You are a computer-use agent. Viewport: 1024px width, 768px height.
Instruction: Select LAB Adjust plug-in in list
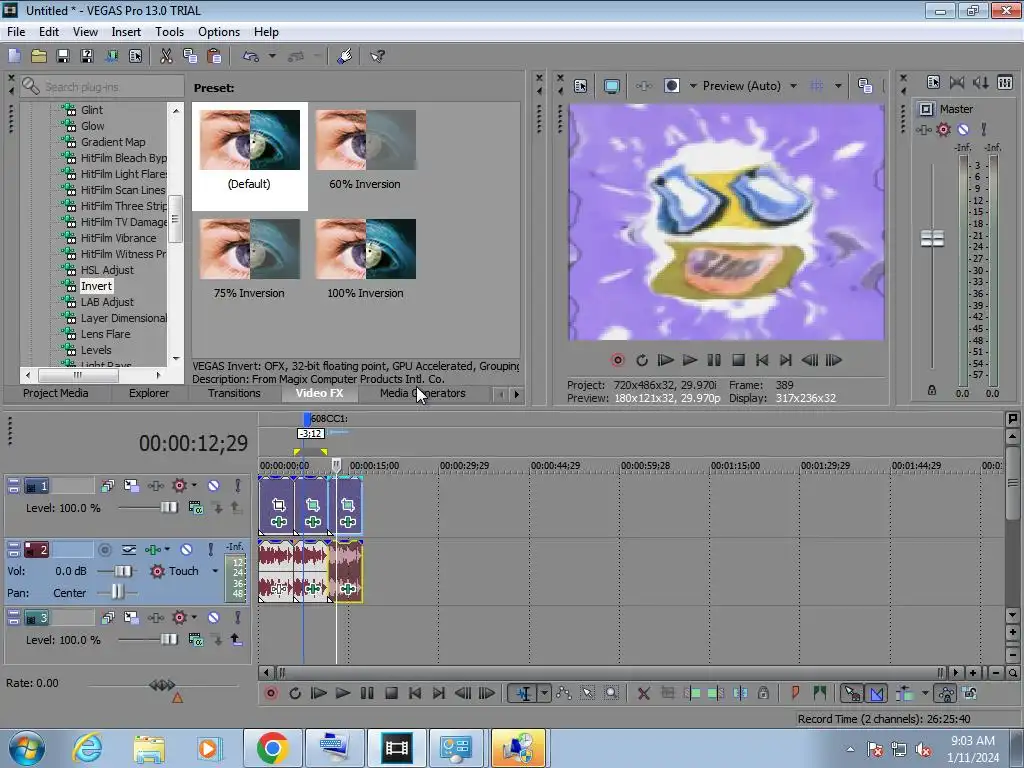(x=107, y=302)
